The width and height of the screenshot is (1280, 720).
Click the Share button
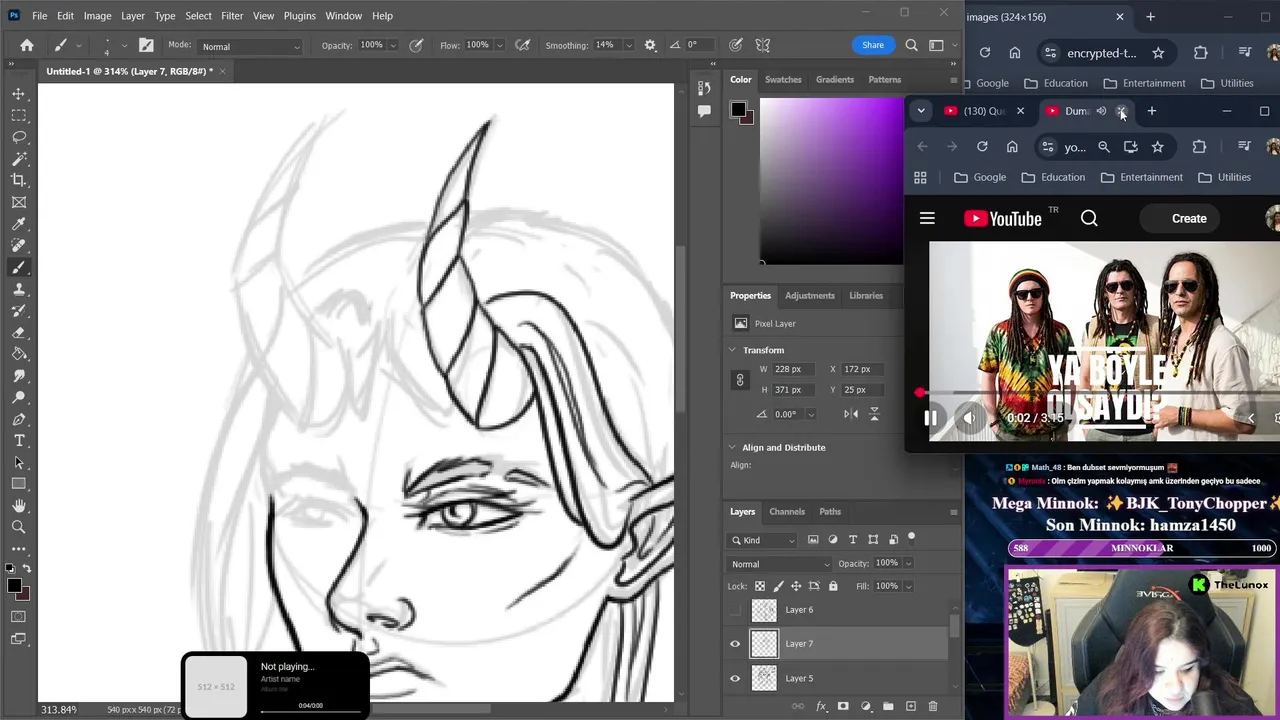click(x=873, y=45)
